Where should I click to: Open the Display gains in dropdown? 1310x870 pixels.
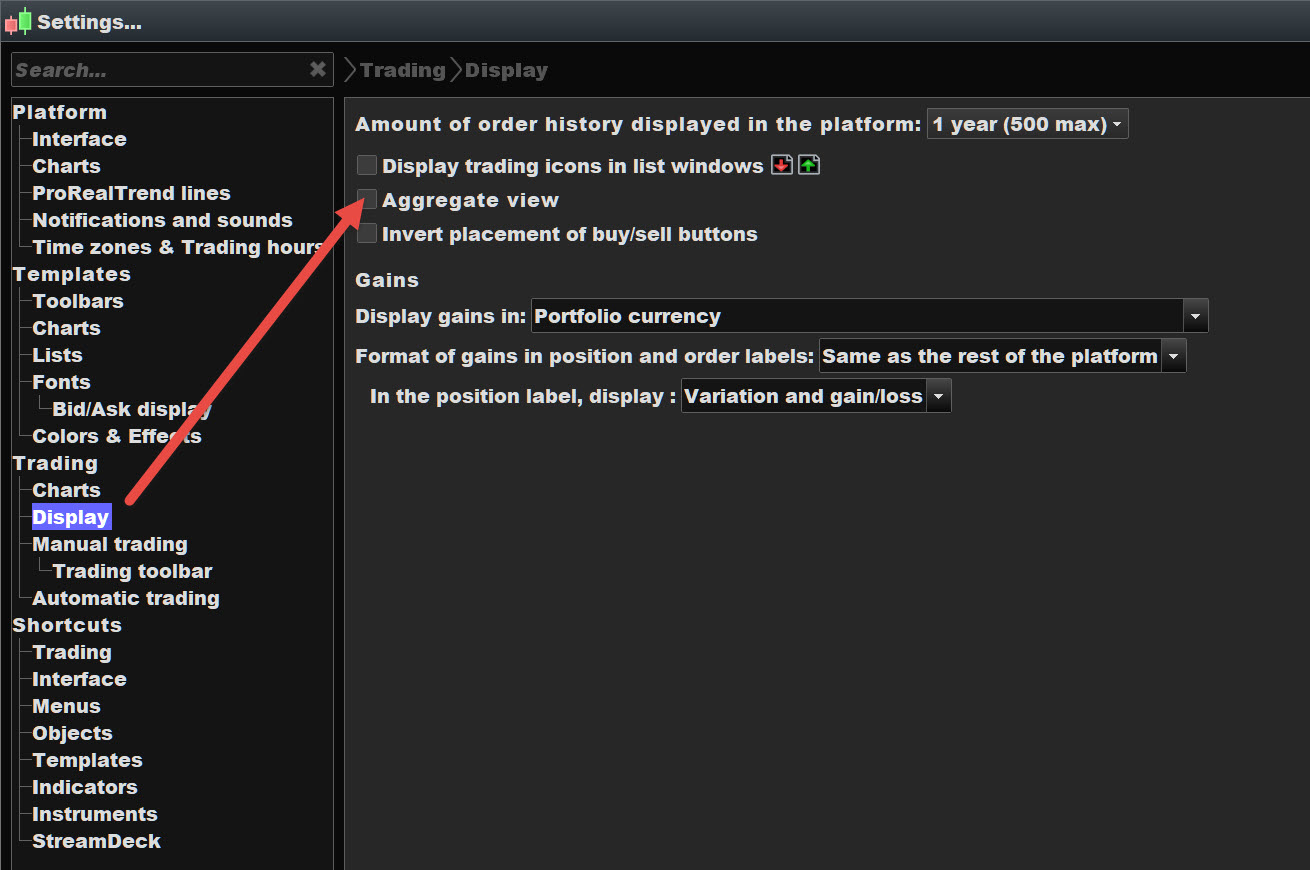pos(869,316)
